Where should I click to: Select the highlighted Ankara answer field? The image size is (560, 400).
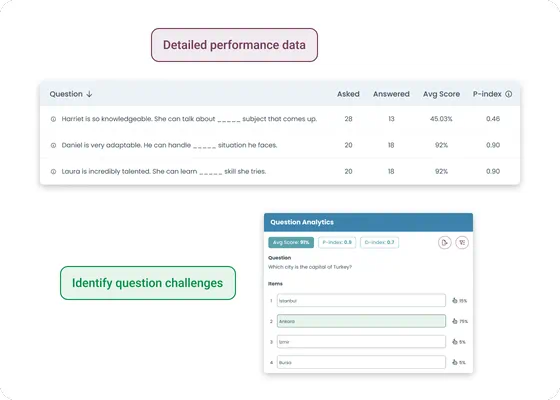(x=361, y=321)
